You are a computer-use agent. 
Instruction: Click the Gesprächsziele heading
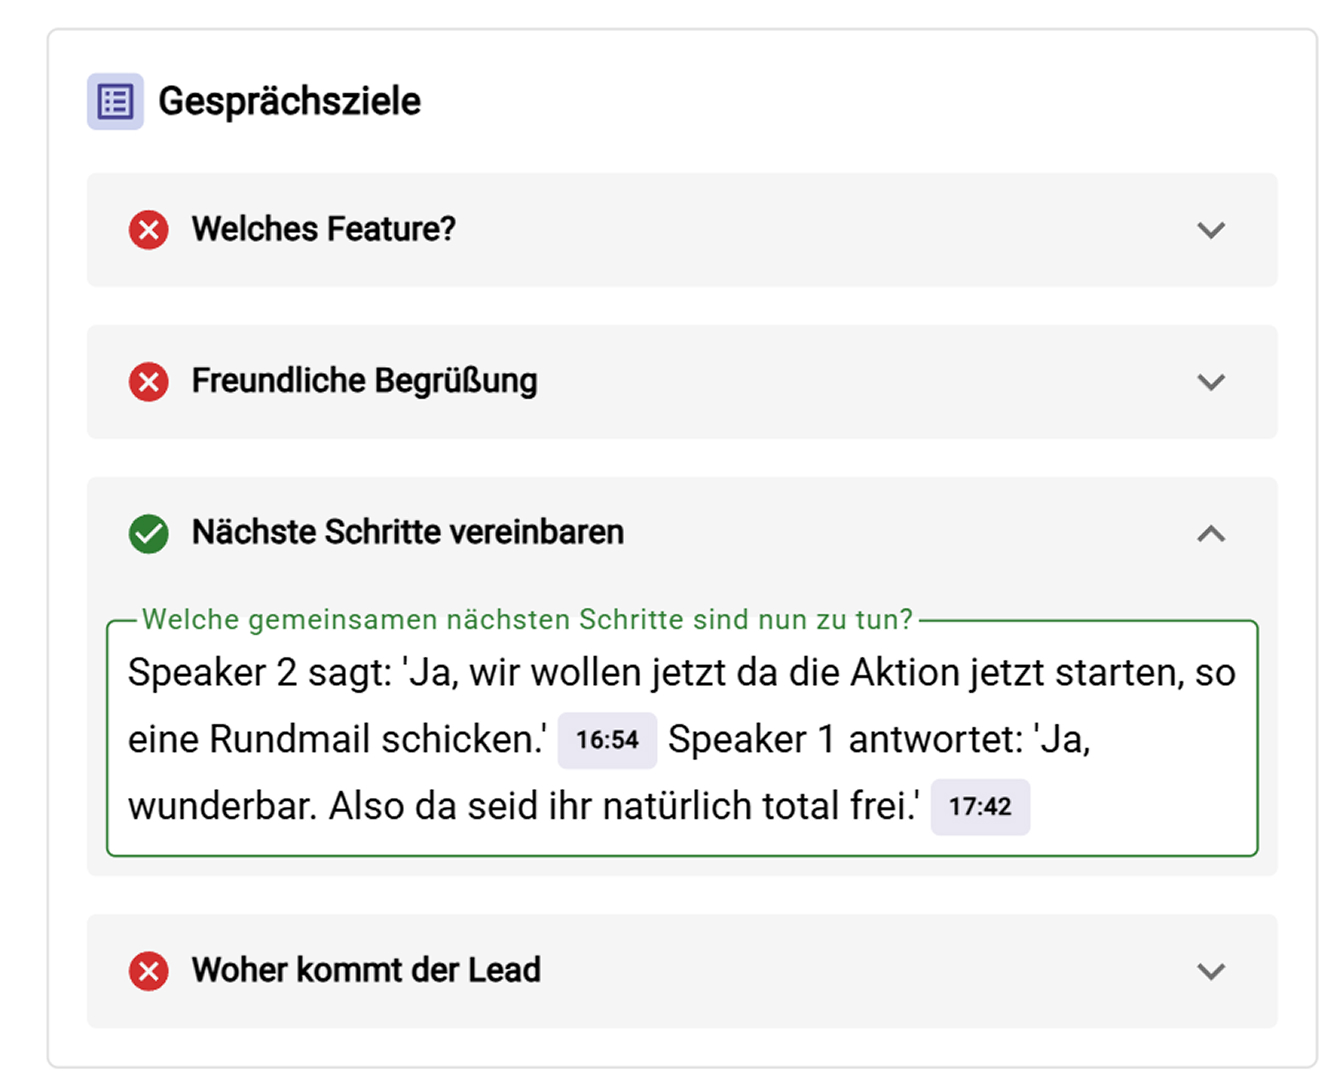289,101
